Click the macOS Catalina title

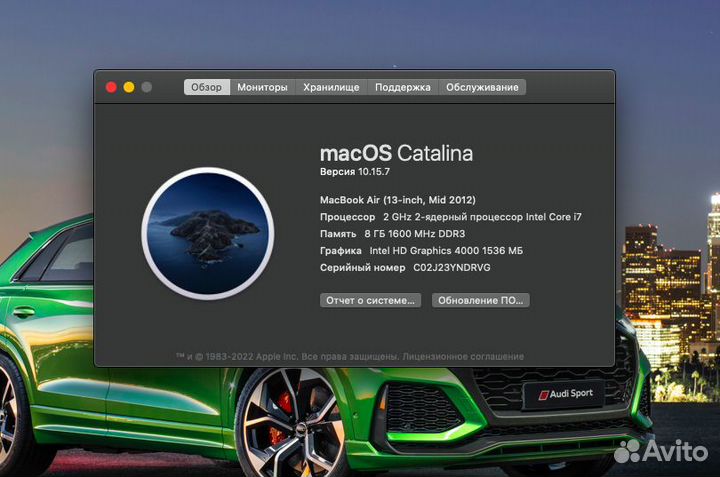coord(396,153)
